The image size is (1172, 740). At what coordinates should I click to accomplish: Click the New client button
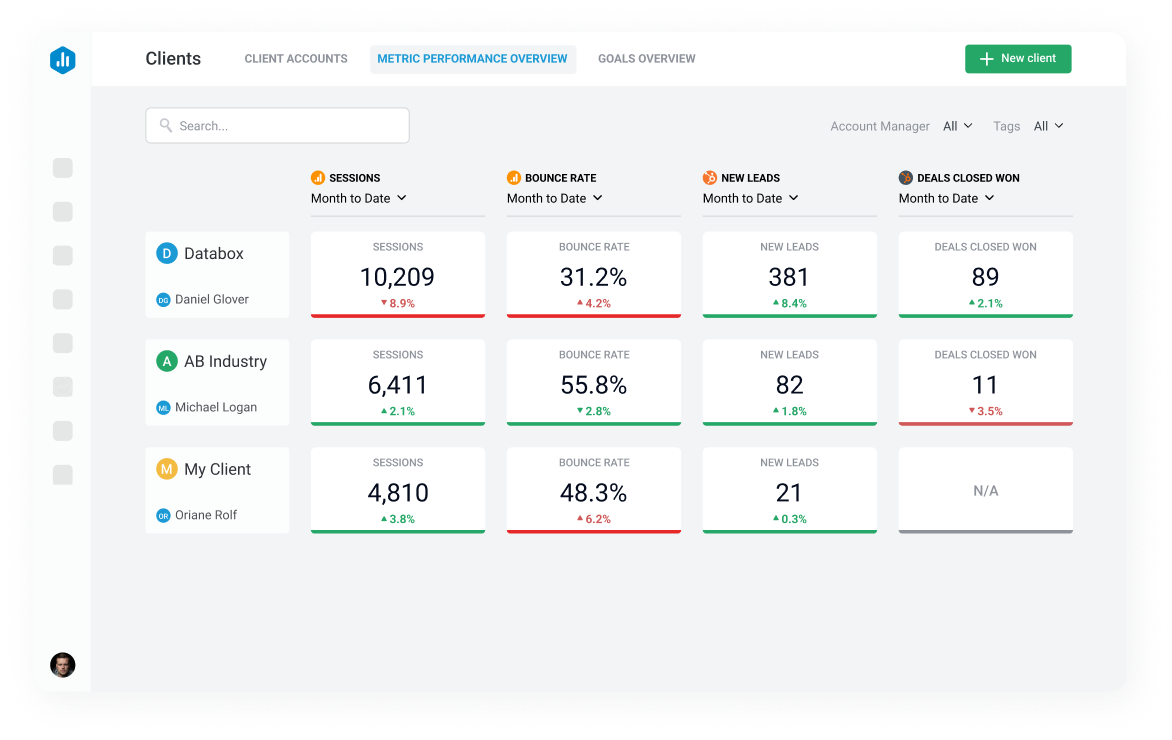1018,59
